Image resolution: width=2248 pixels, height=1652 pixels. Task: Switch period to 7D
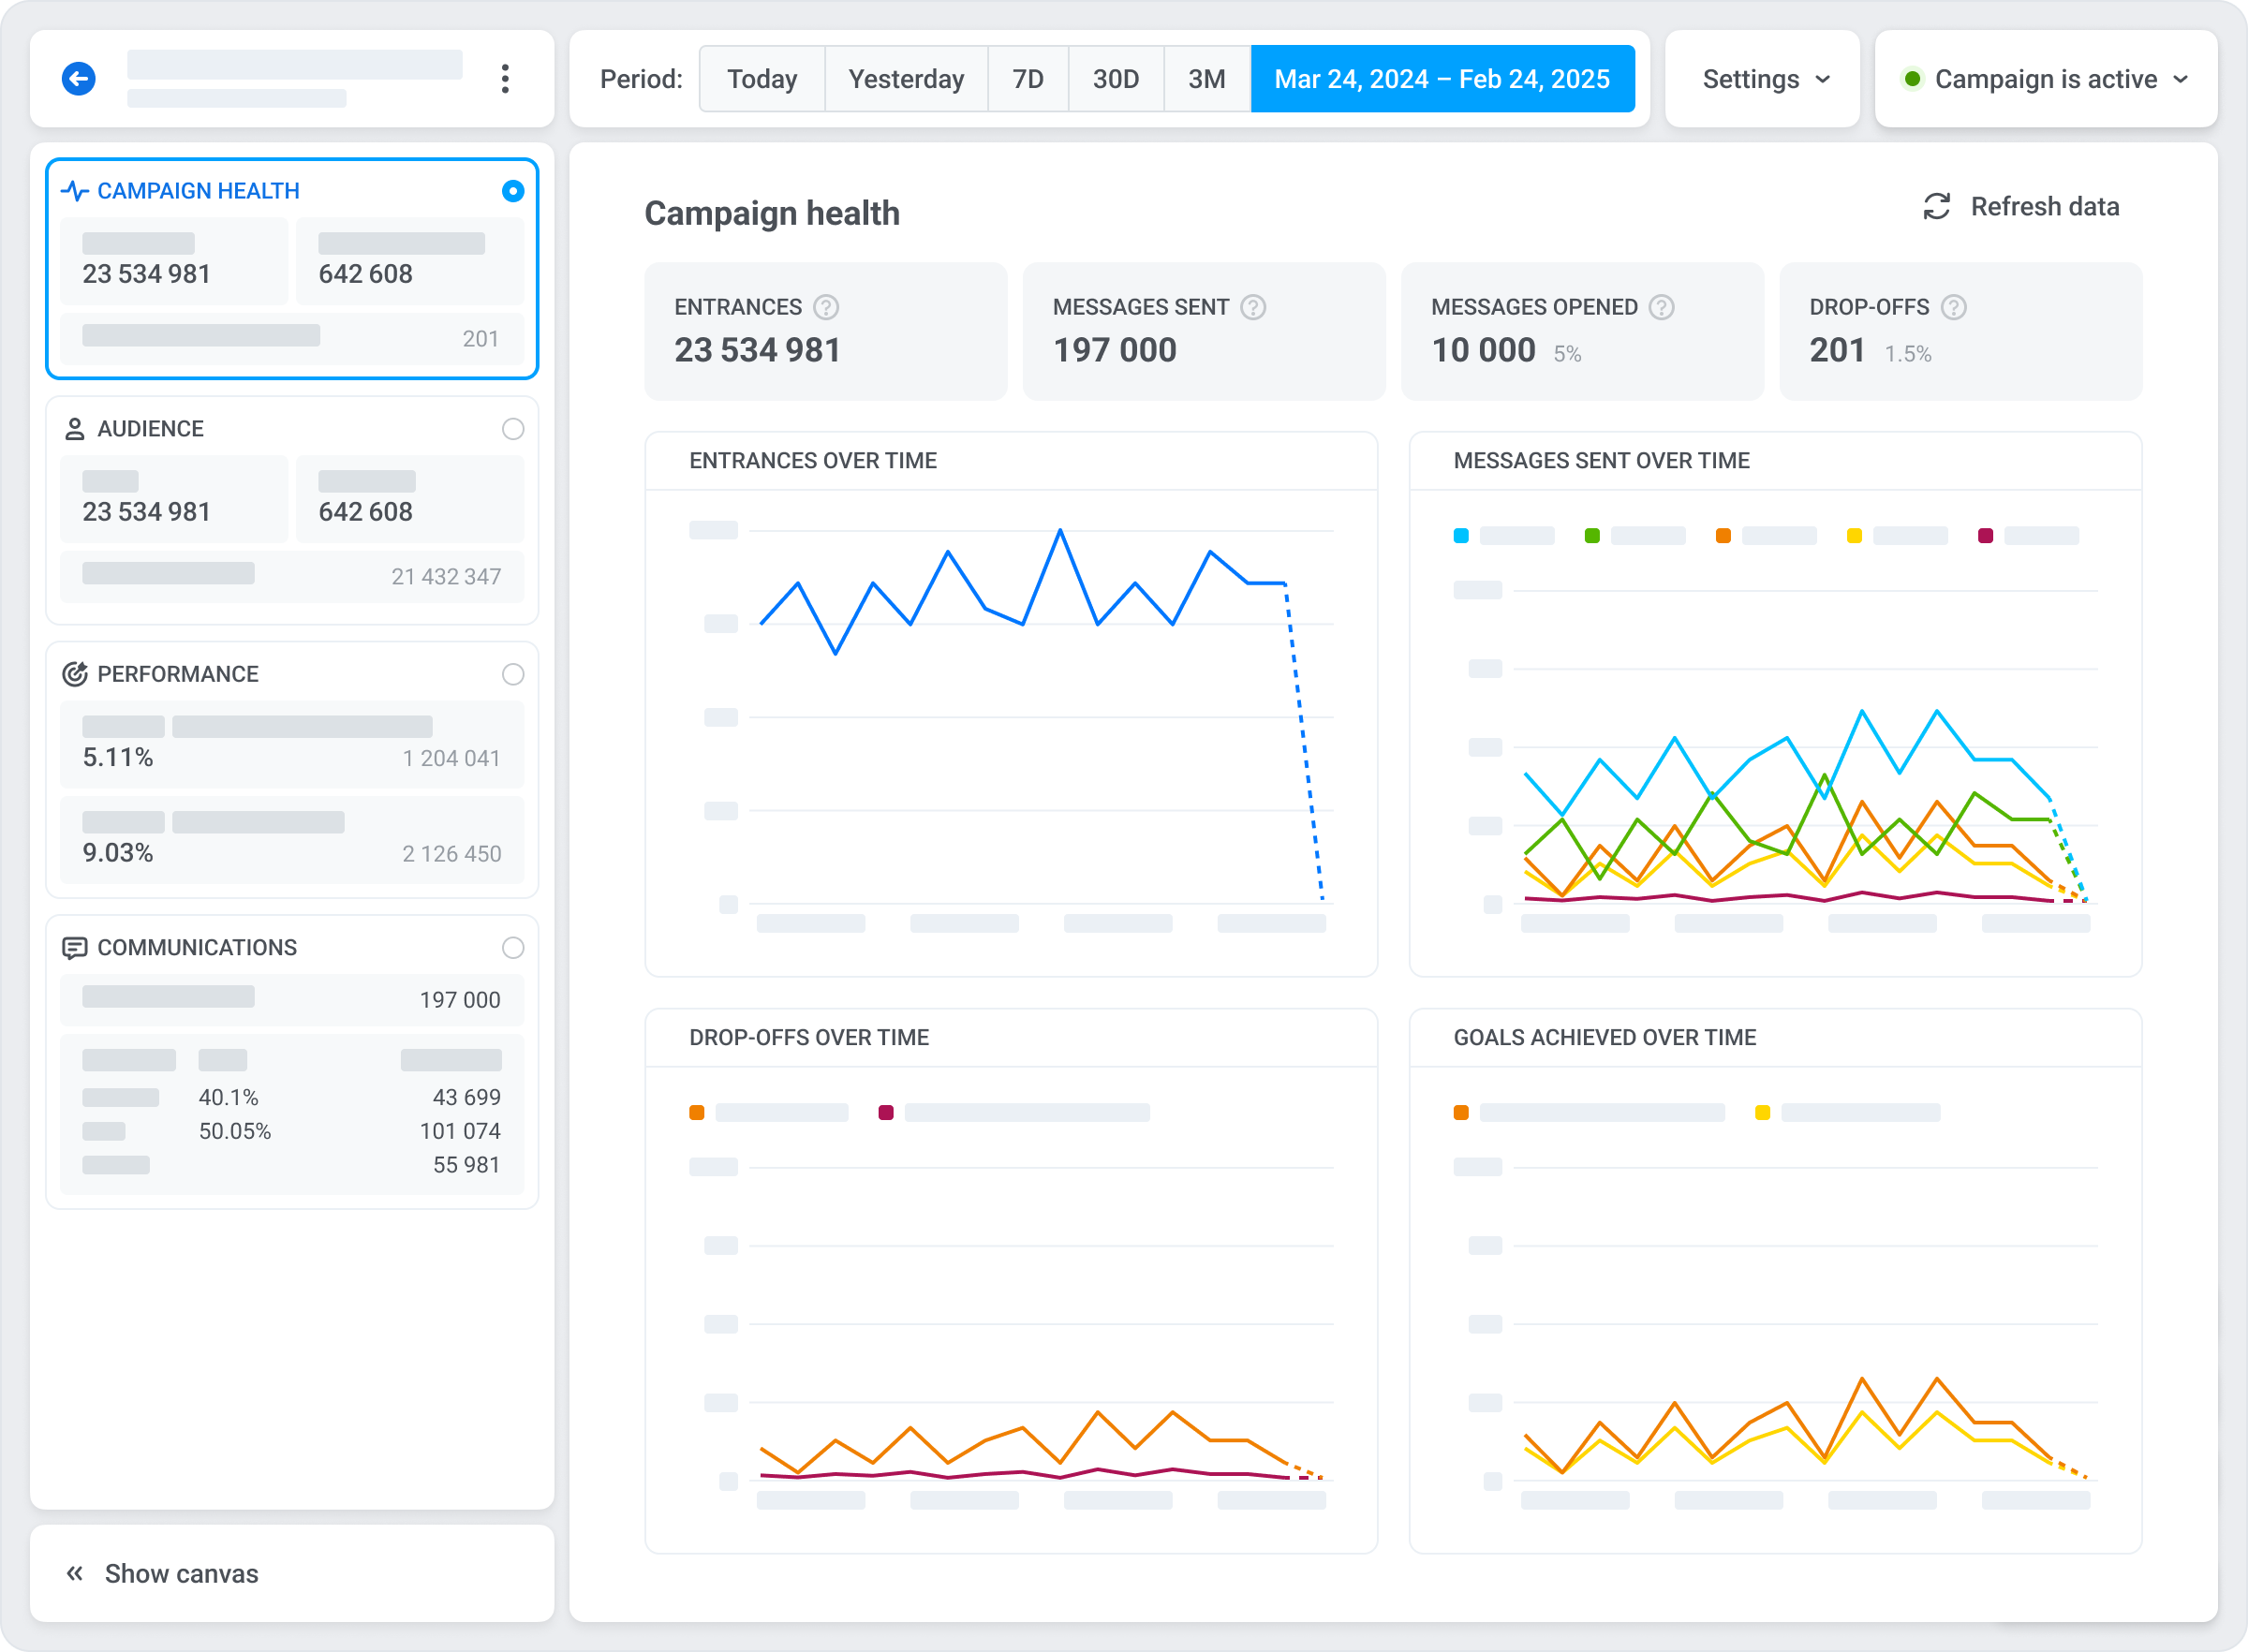(x=1027, y=79)
